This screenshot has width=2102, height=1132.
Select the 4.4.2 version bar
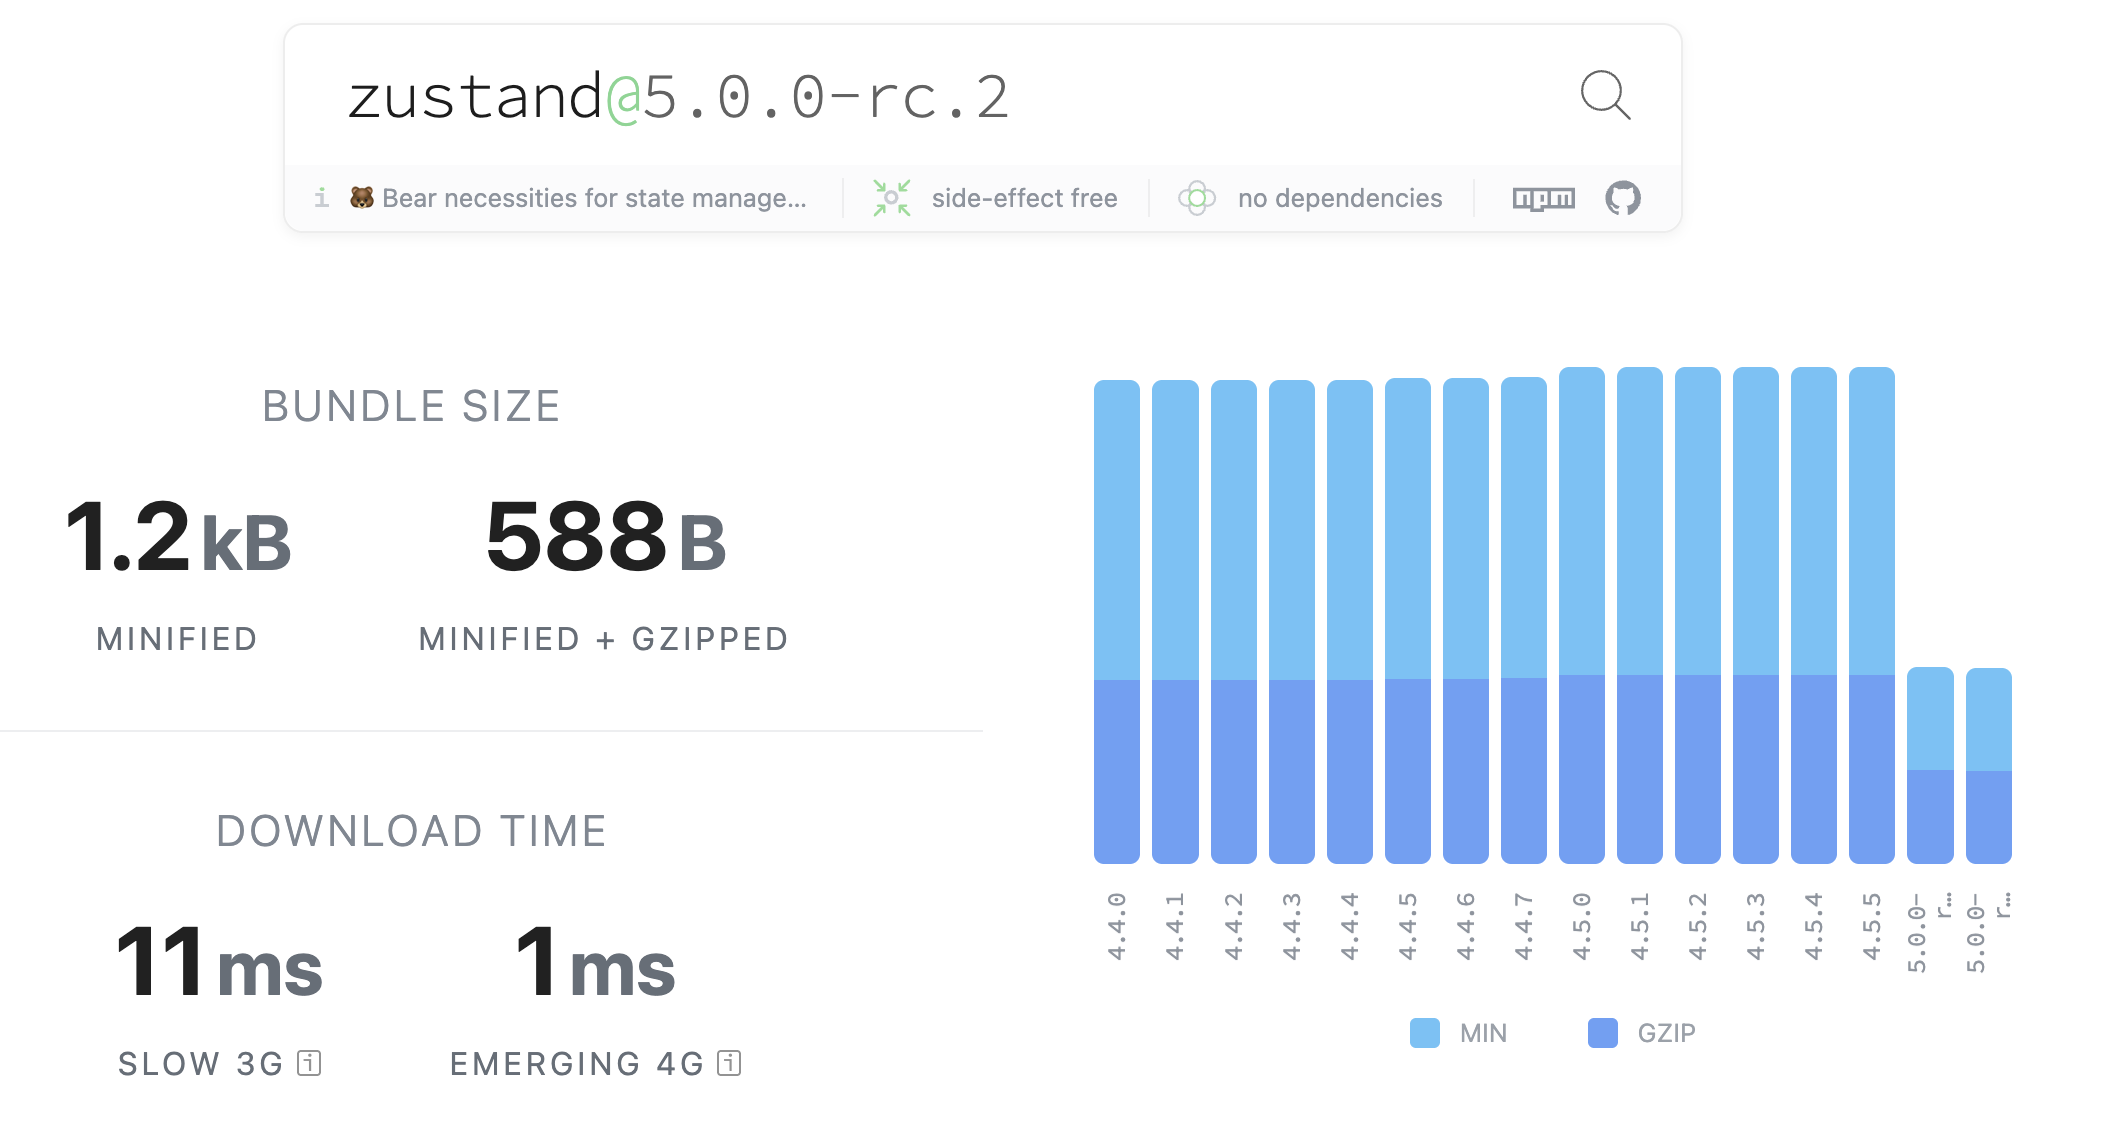(x=1233, y=621)
